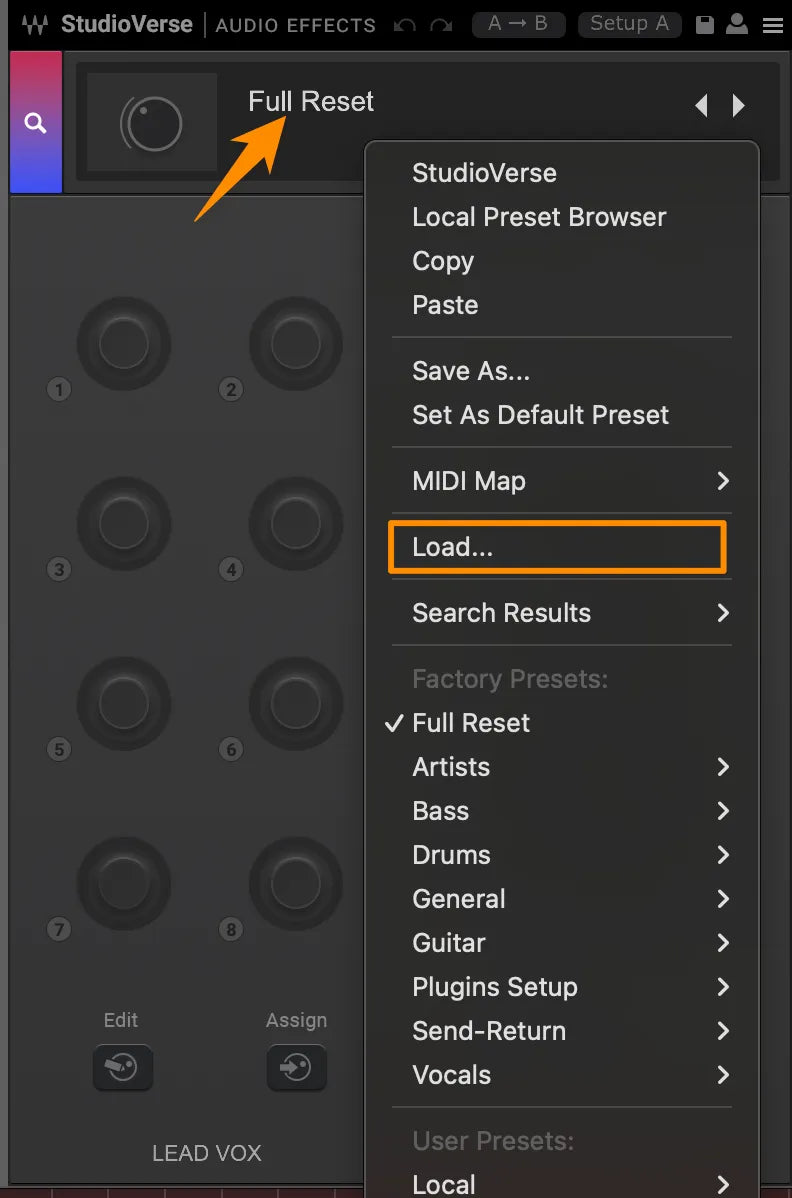792x1198 pixels.
Task: Click the Assign macro icon button
Action: pyautogui.click(x=296, y=1067)
